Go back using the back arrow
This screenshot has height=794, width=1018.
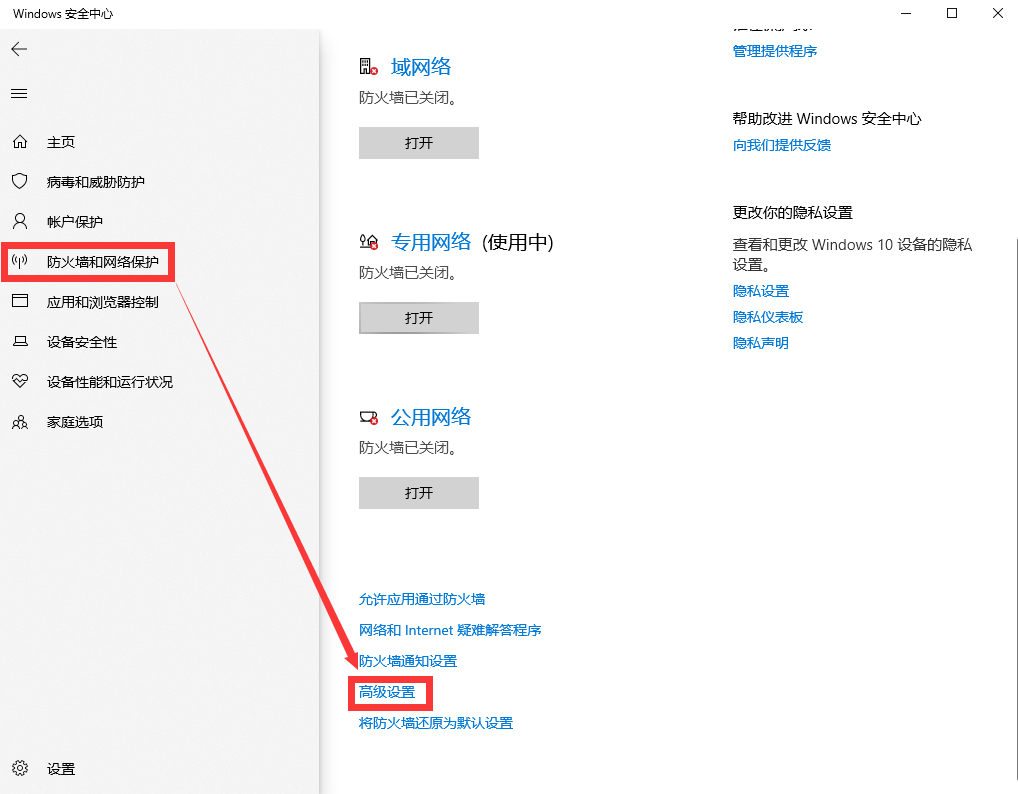coord(19,49)
